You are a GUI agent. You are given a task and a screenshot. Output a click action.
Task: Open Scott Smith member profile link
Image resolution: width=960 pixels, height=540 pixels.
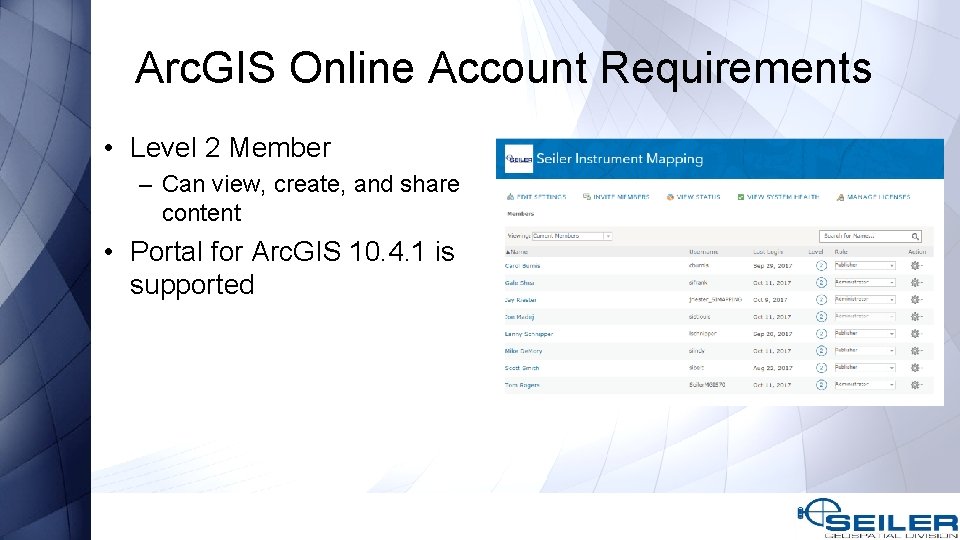522,369
